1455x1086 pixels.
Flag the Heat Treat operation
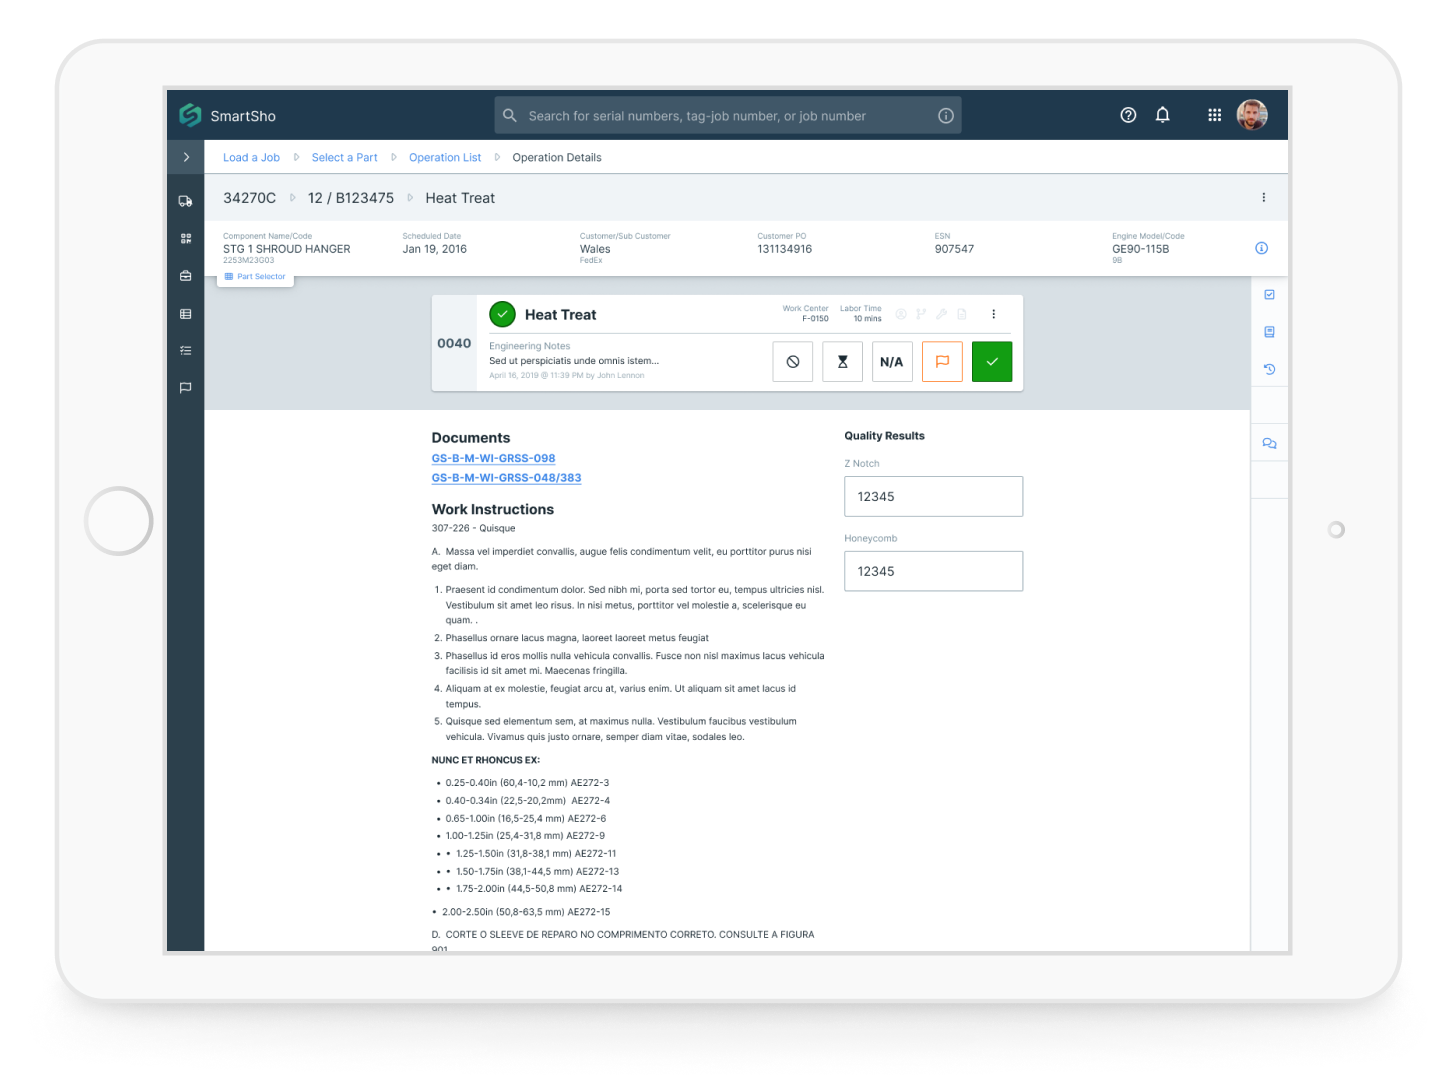click(942, 362)
